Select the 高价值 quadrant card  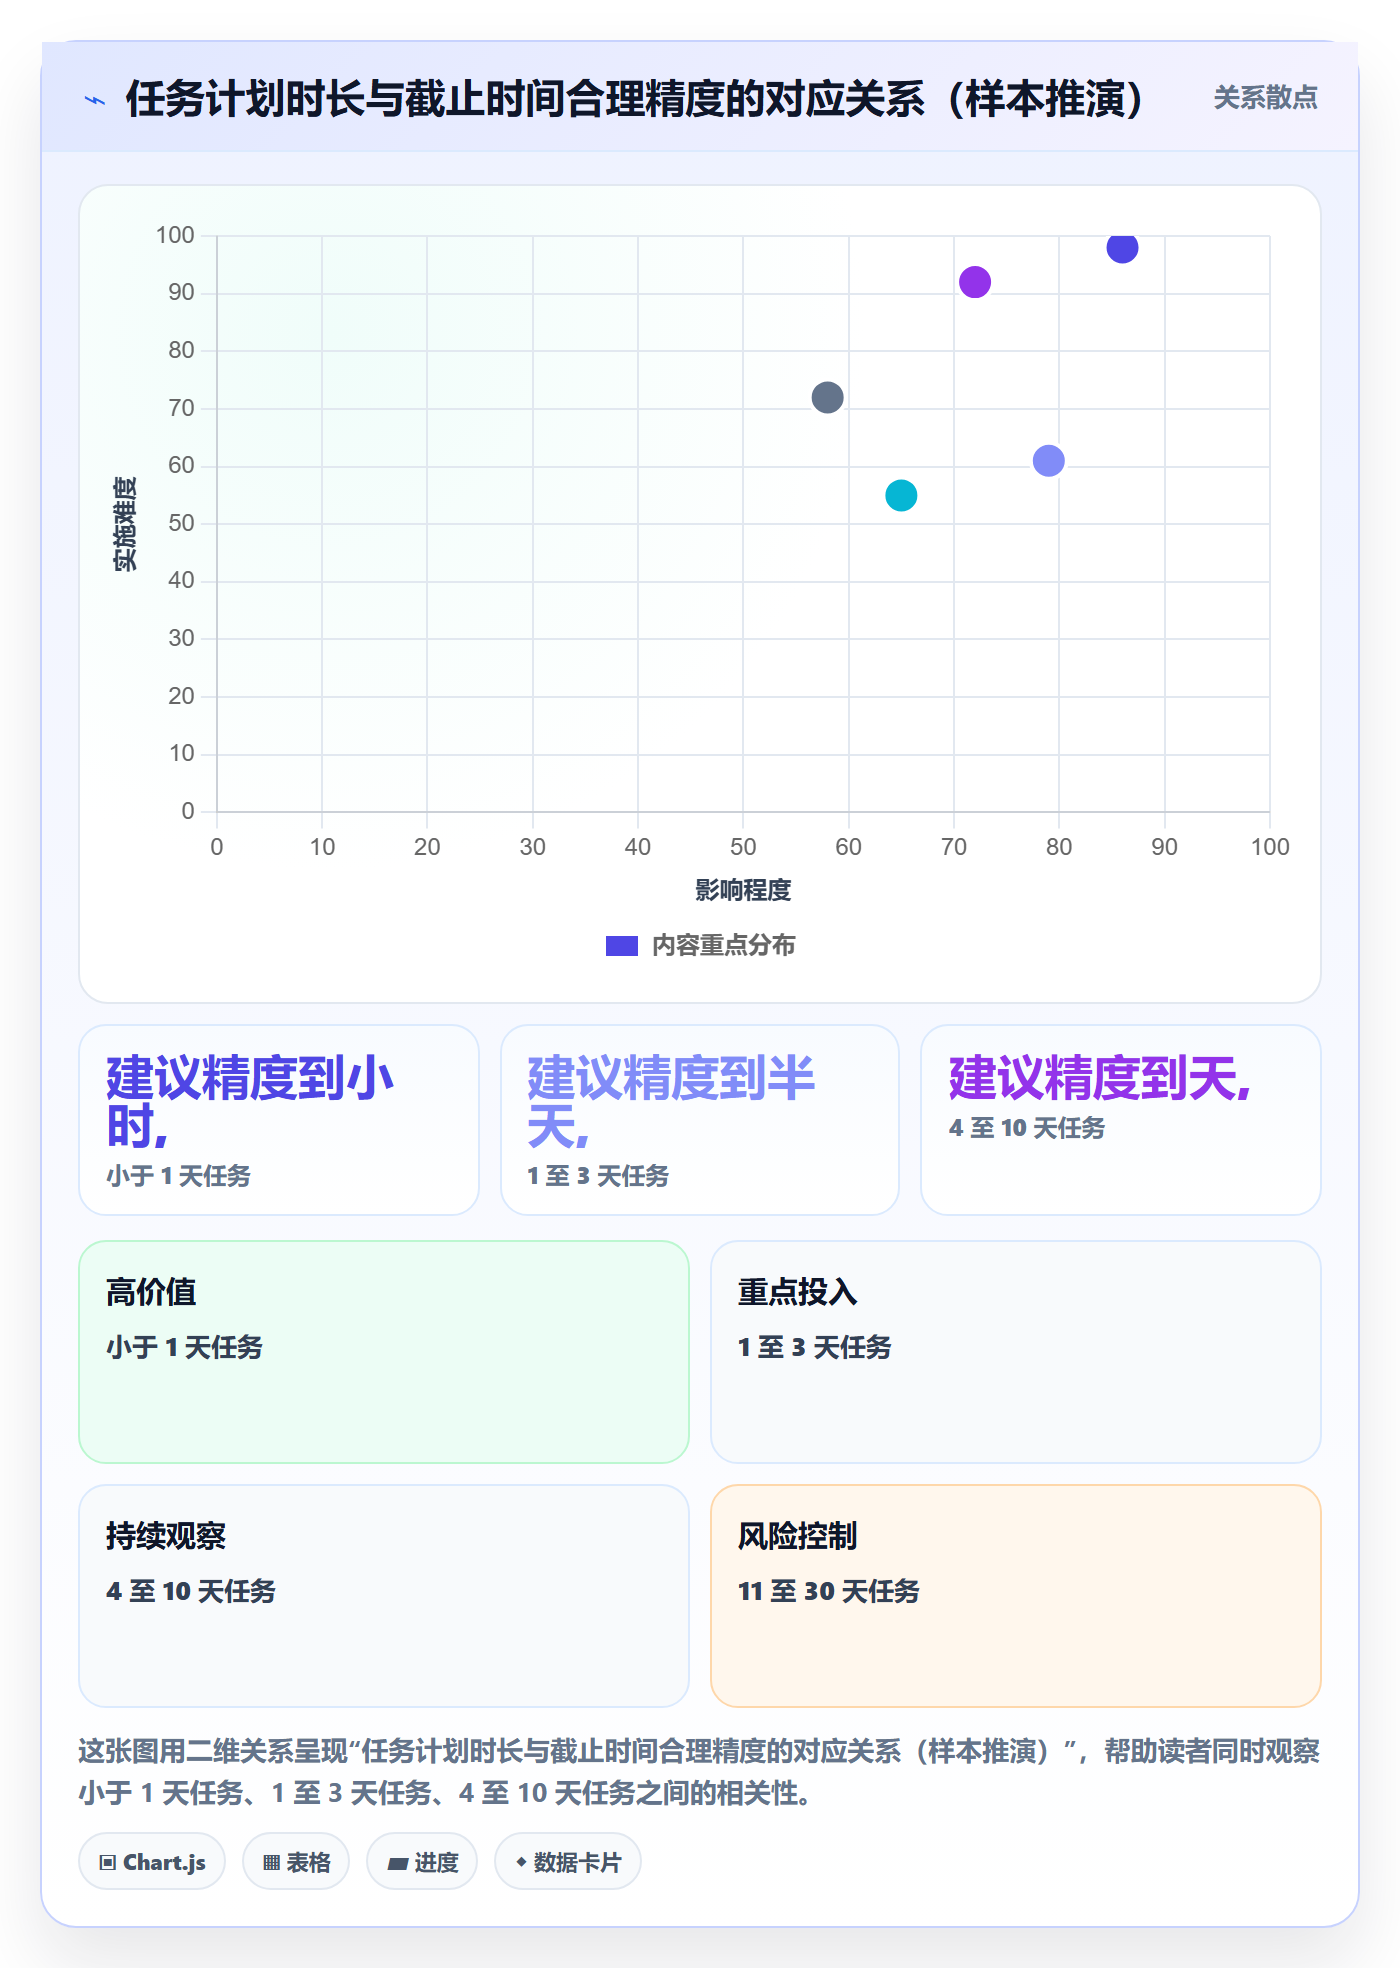pyautogui.click(x=384, y=1352)
